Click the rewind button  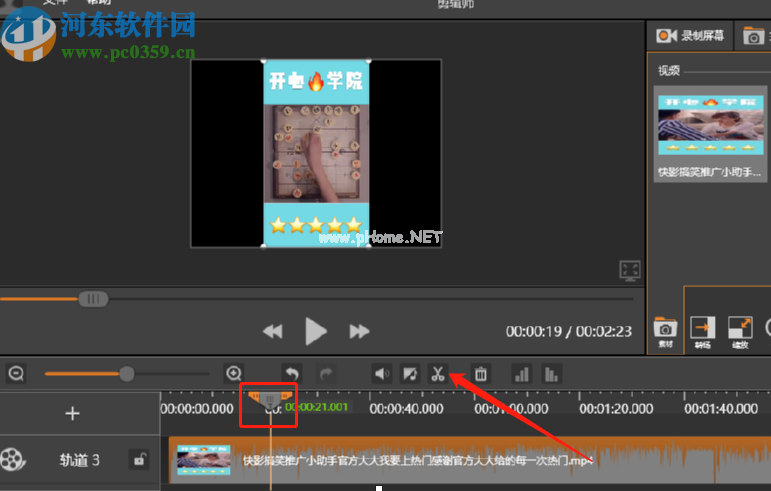point(272,332)
